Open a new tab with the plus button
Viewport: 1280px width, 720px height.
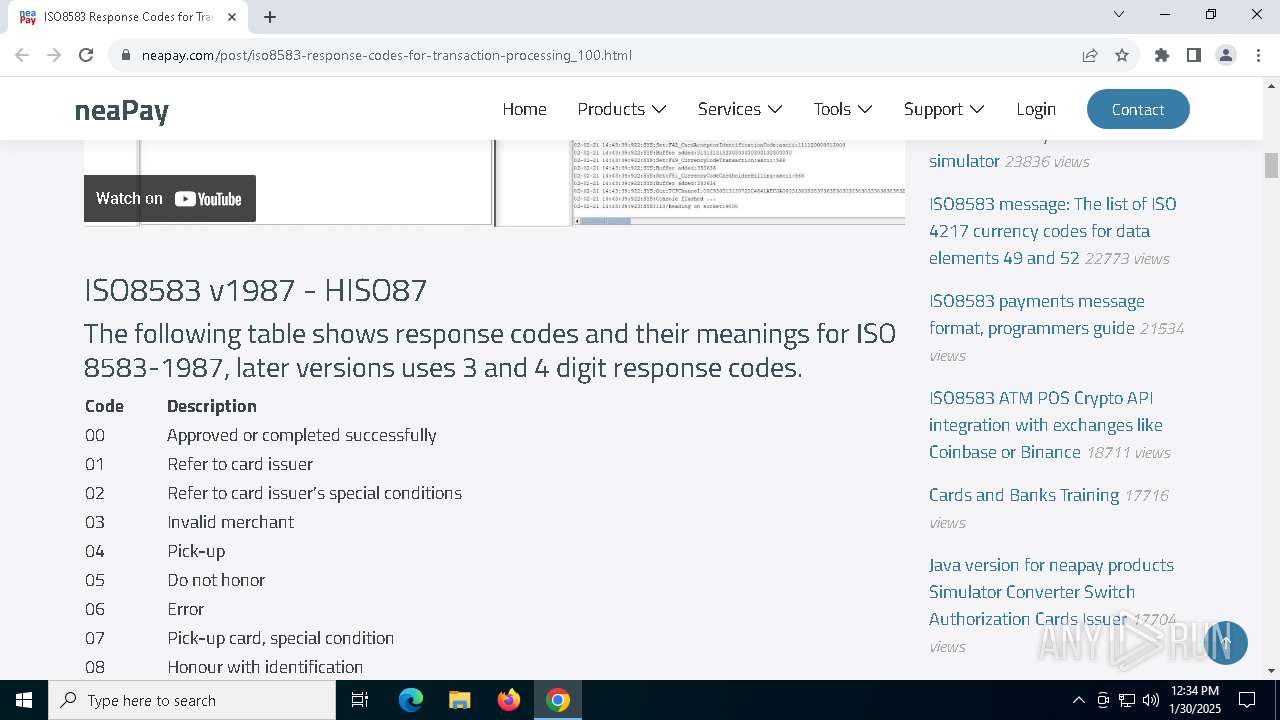pyautogui.click(x=270, y=17)
